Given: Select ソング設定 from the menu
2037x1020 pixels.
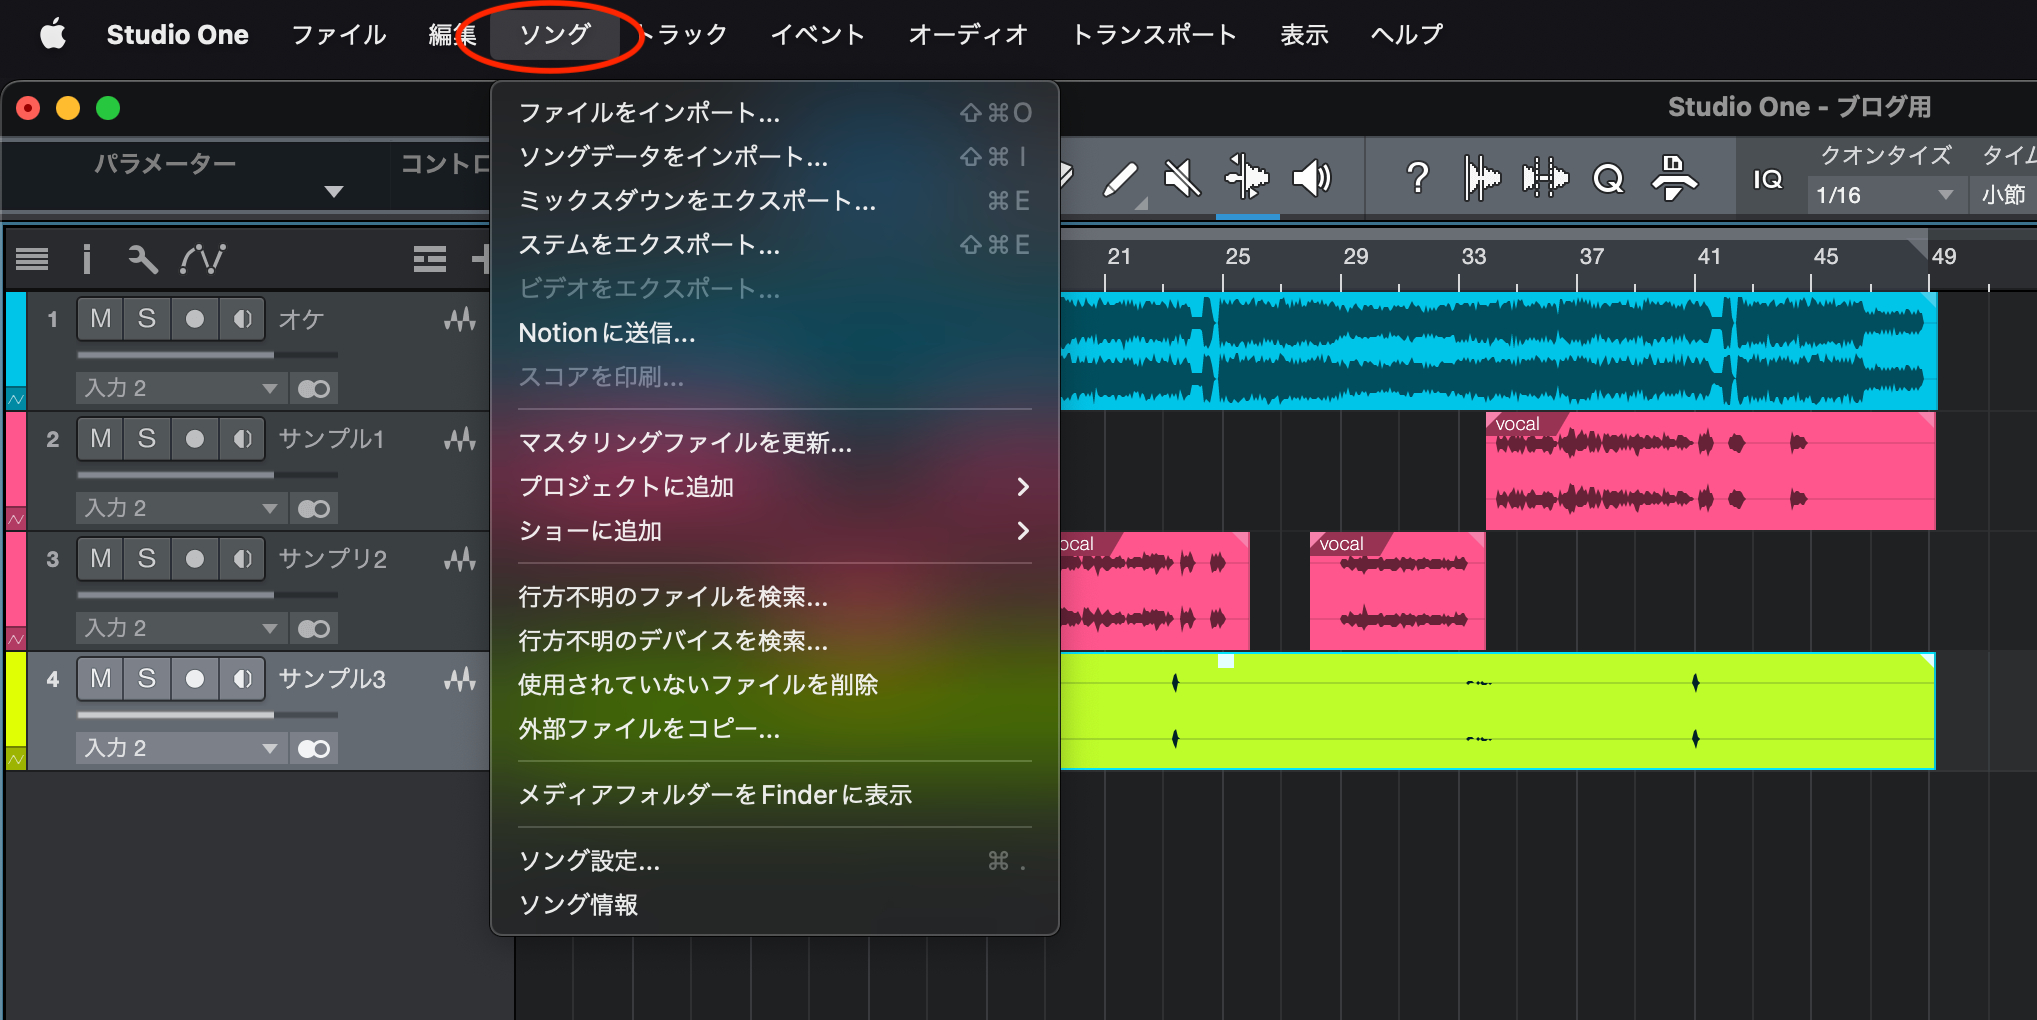Looking at the screenshot, I should tap(588, 861).
